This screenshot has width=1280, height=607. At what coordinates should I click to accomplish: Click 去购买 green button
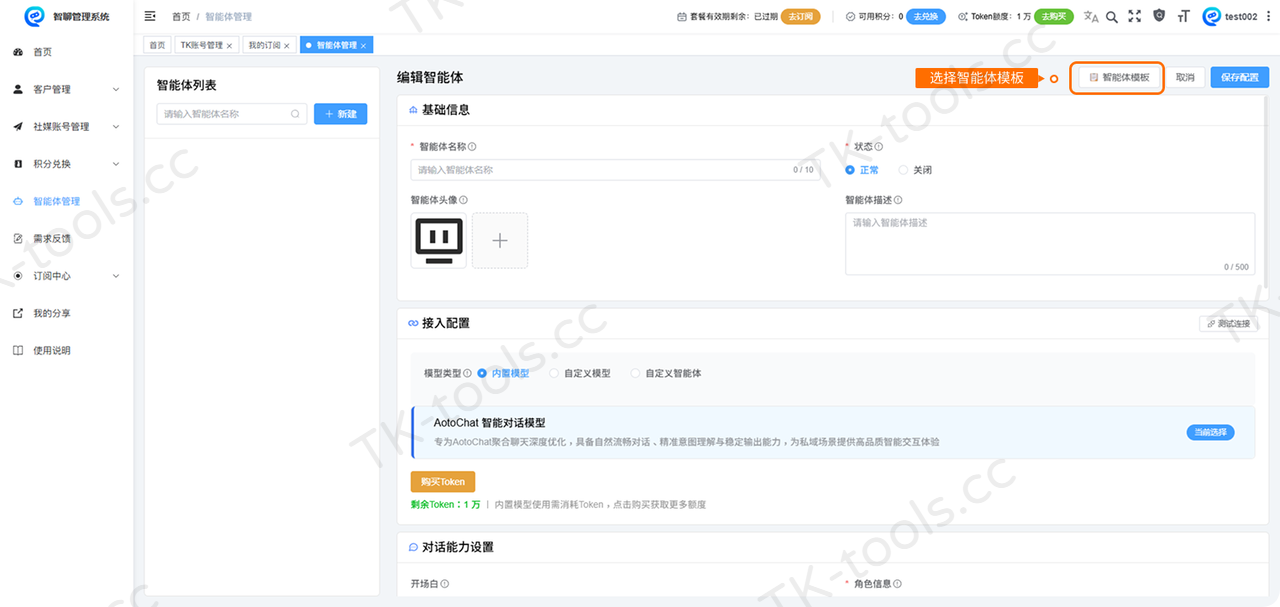tap(1054, 17)
